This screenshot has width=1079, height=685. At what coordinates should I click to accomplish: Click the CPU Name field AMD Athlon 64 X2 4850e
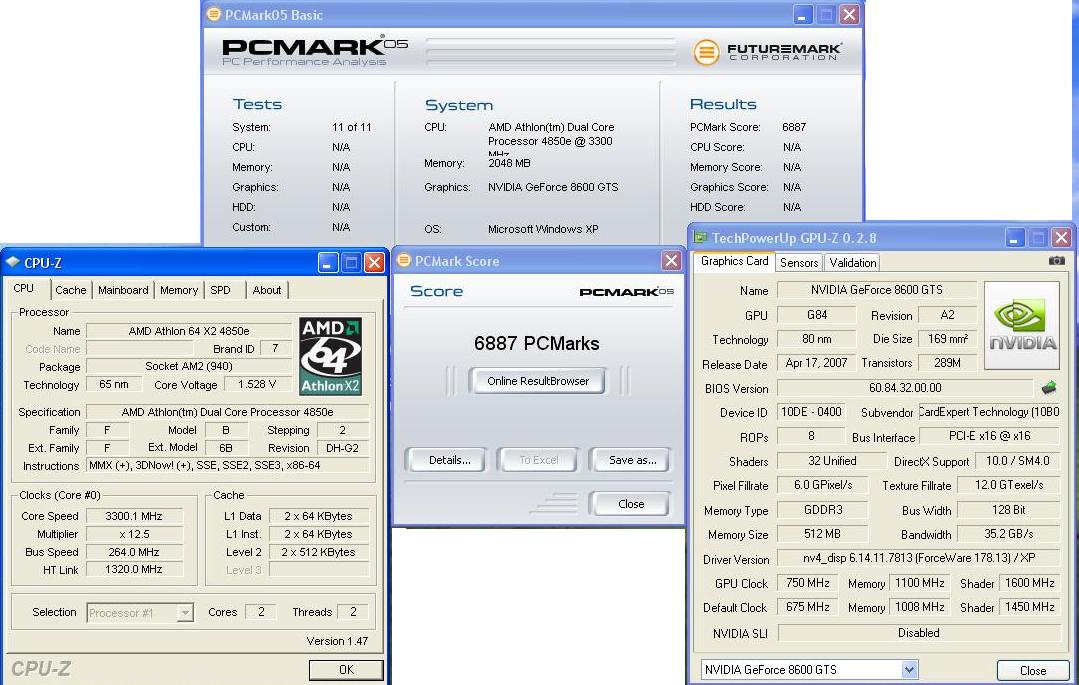click(189, 331)
